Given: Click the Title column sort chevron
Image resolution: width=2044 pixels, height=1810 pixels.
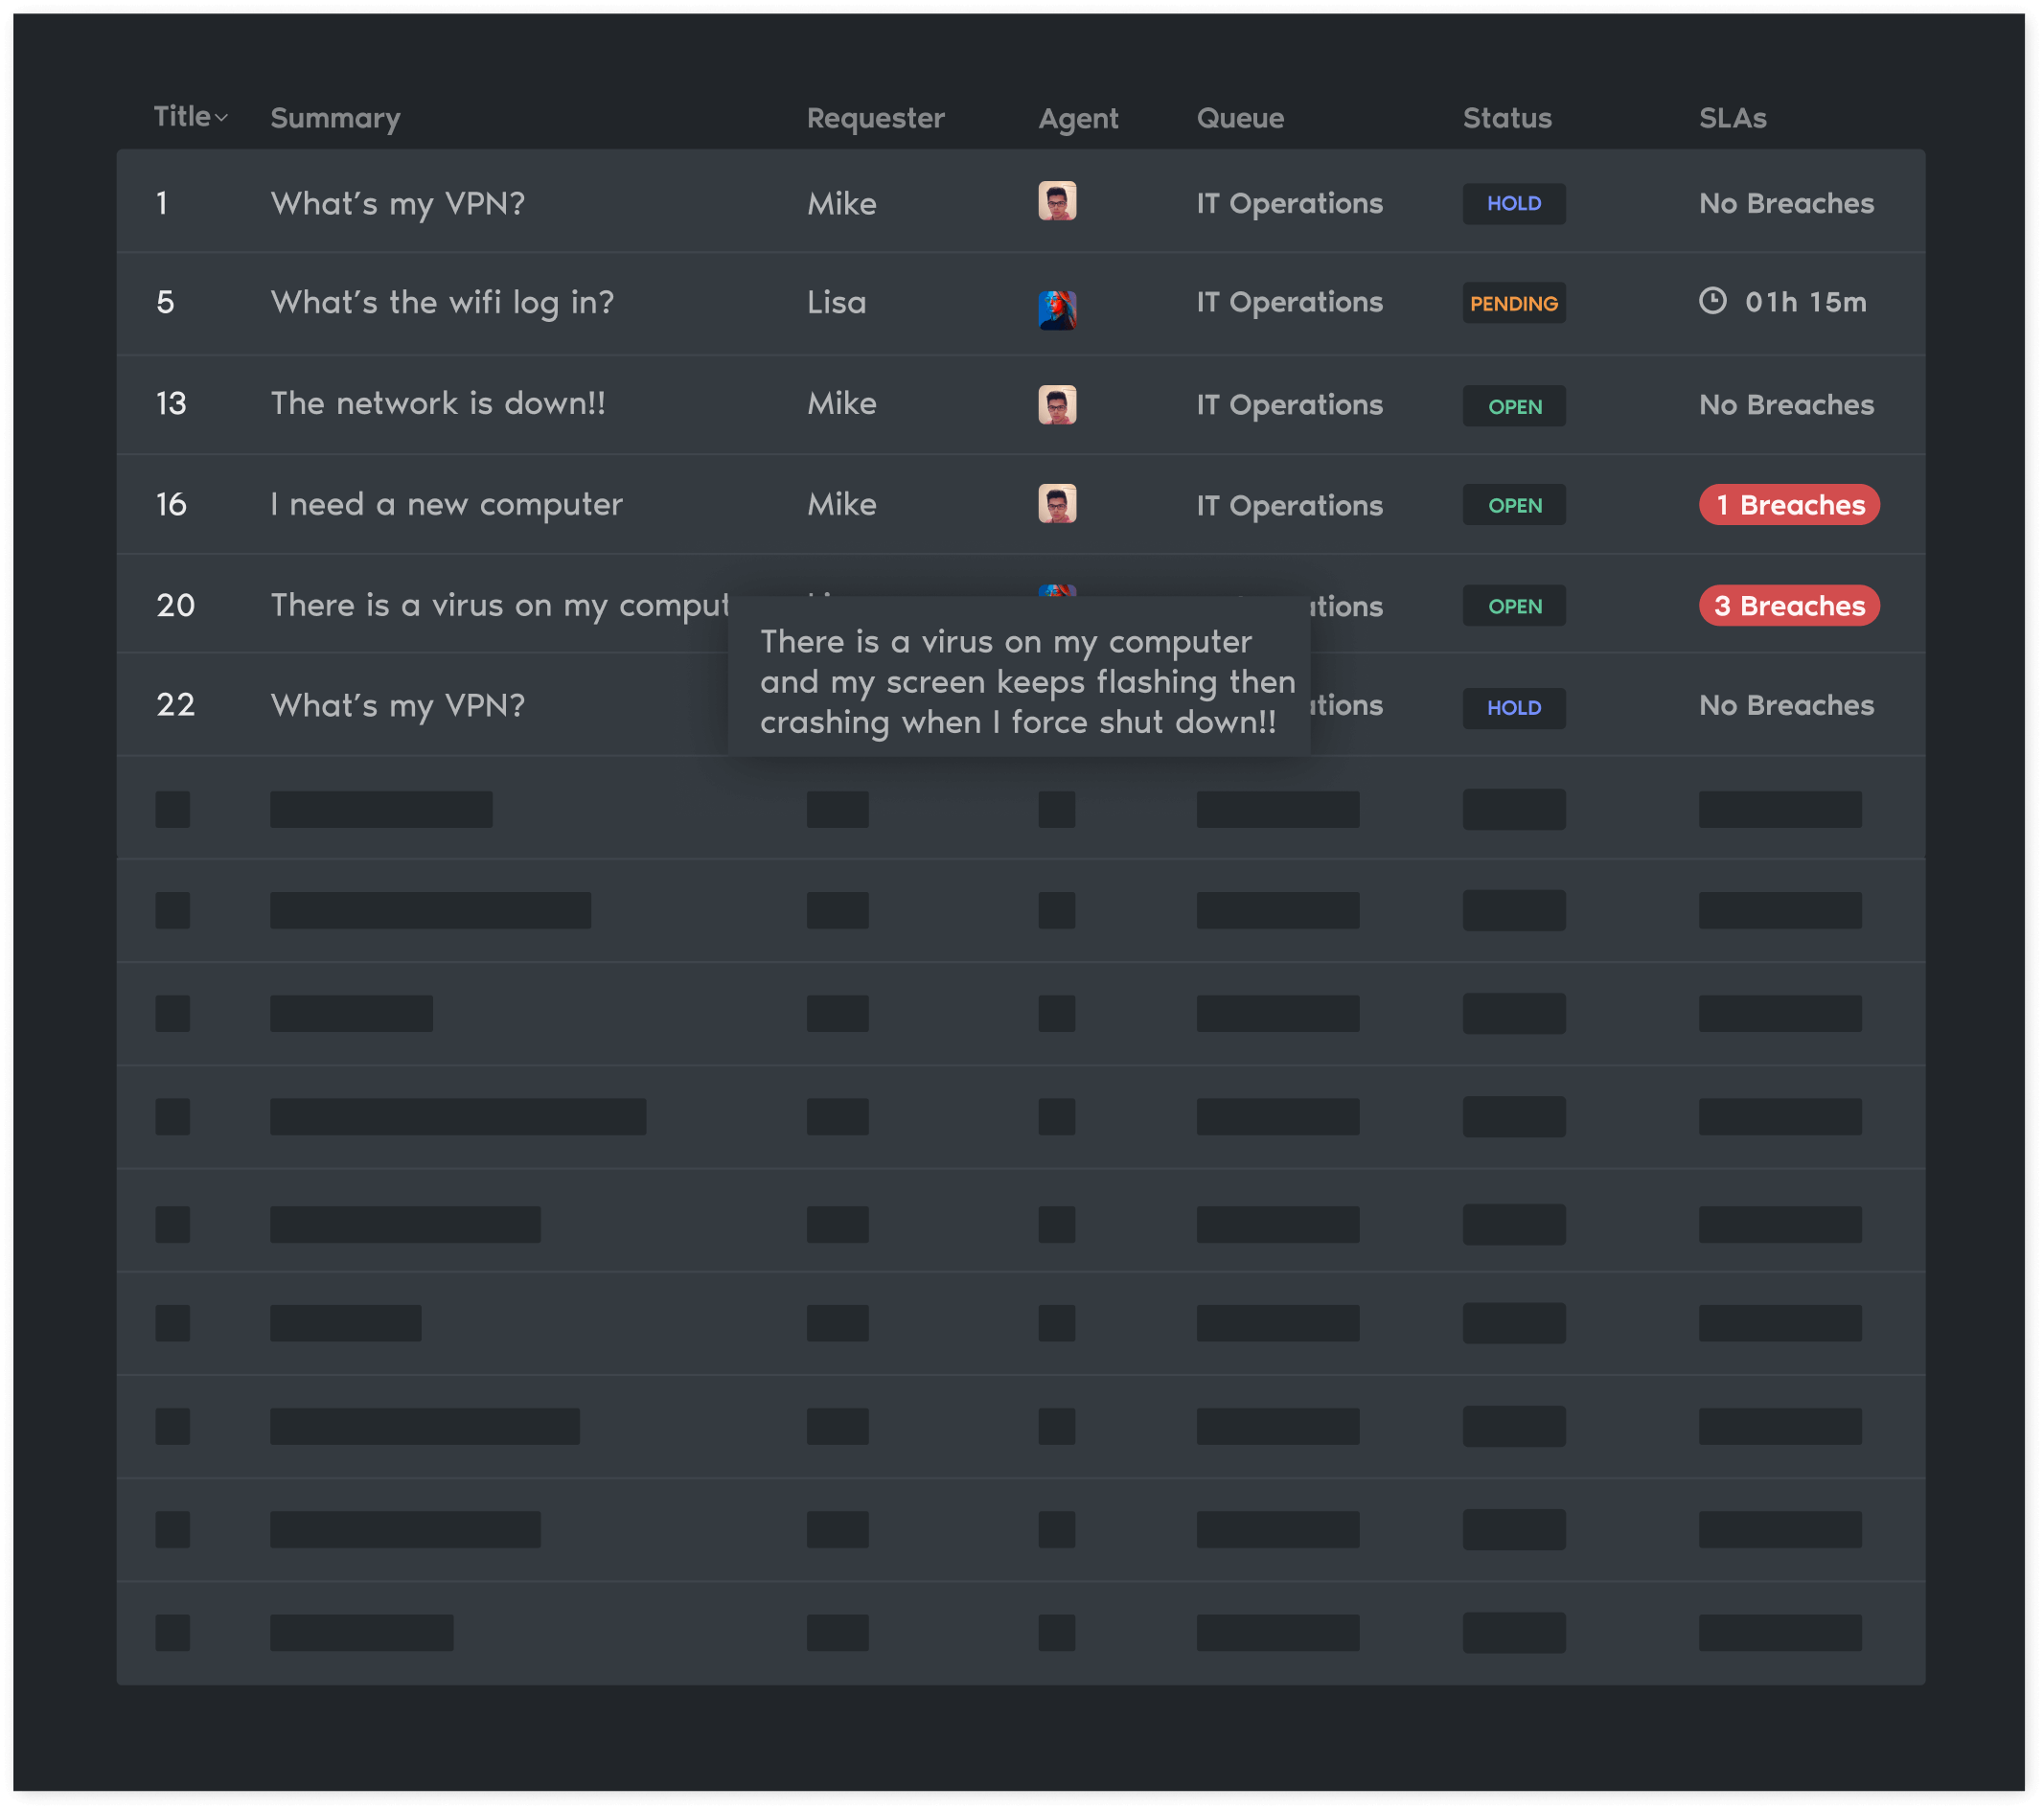Looking at the screenshot, I should pos(221,118).
